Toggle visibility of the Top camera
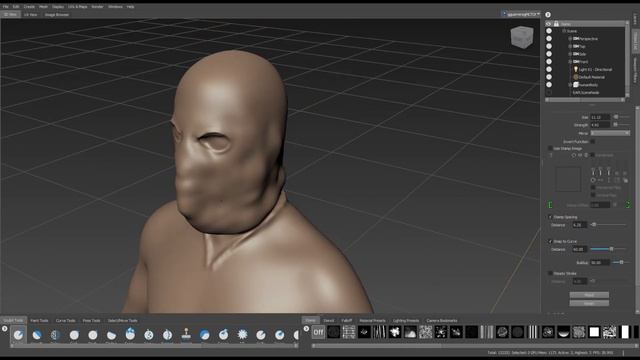 [x=549, y=46]
